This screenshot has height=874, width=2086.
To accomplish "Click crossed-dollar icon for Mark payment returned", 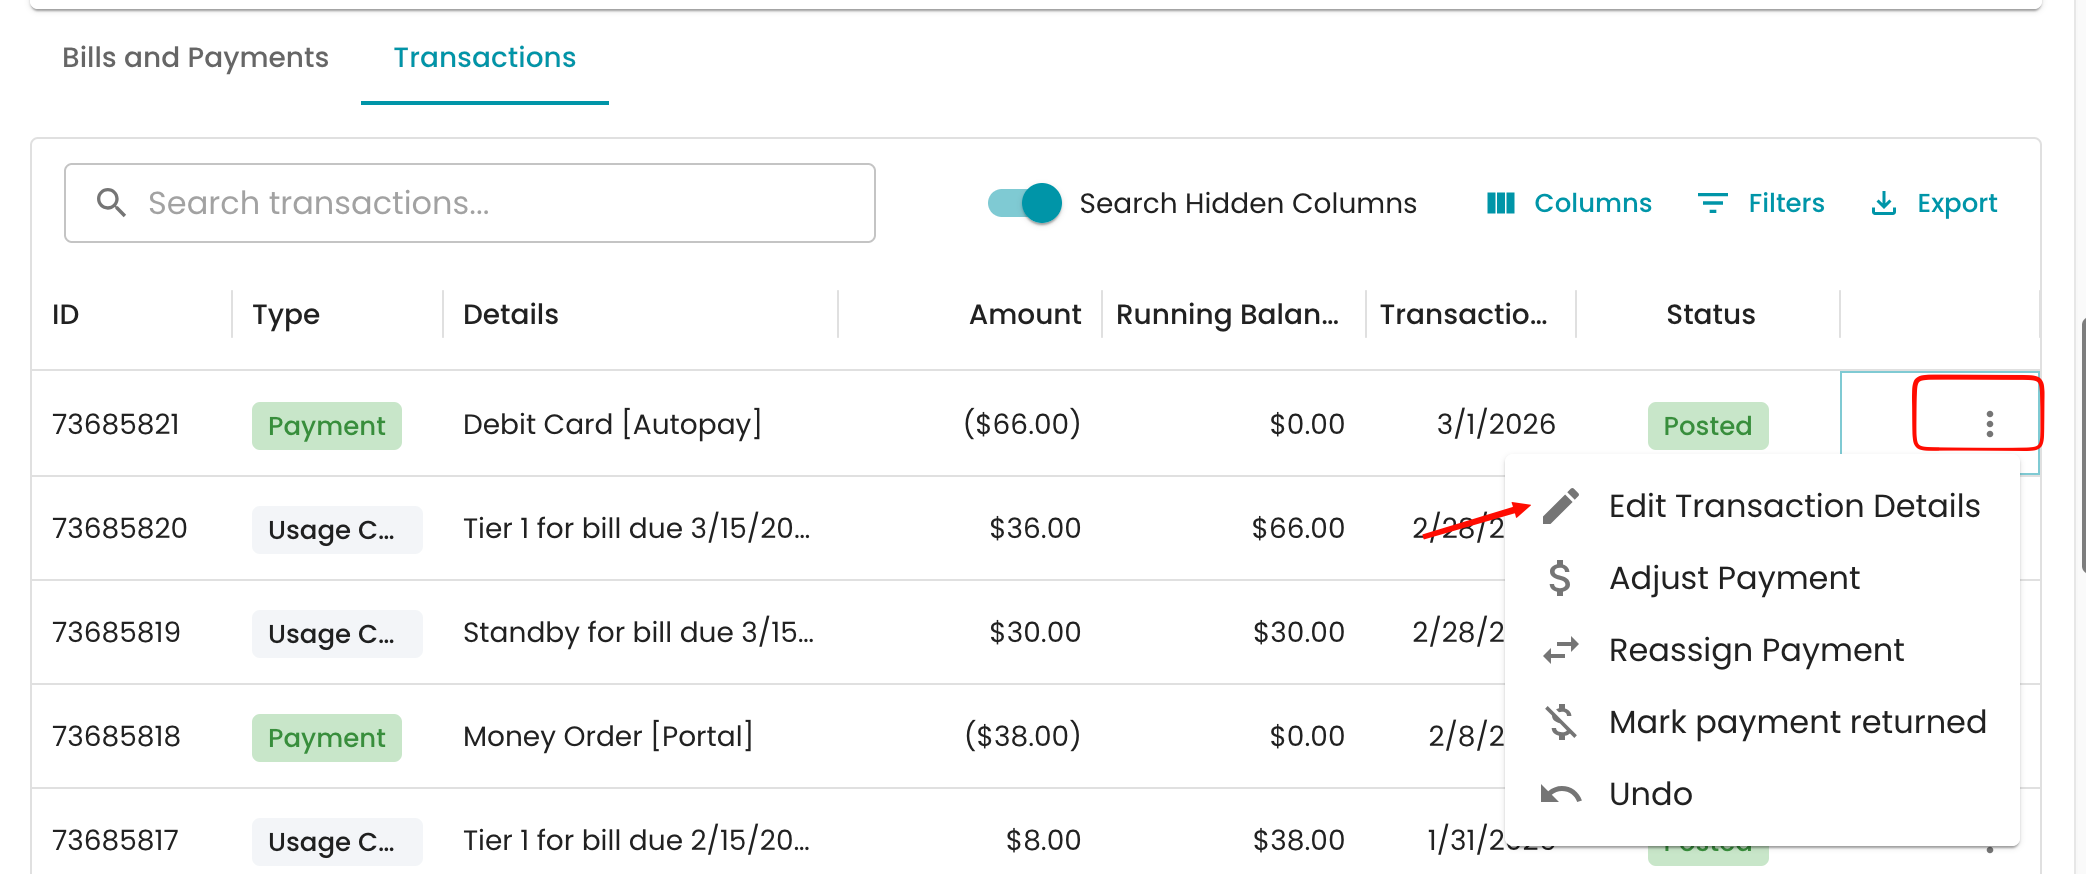I will coord(1560,722).
